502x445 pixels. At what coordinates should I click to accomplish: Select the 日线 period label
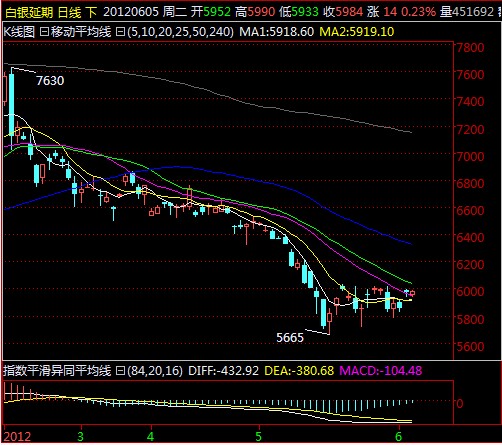tap(69, 12)
